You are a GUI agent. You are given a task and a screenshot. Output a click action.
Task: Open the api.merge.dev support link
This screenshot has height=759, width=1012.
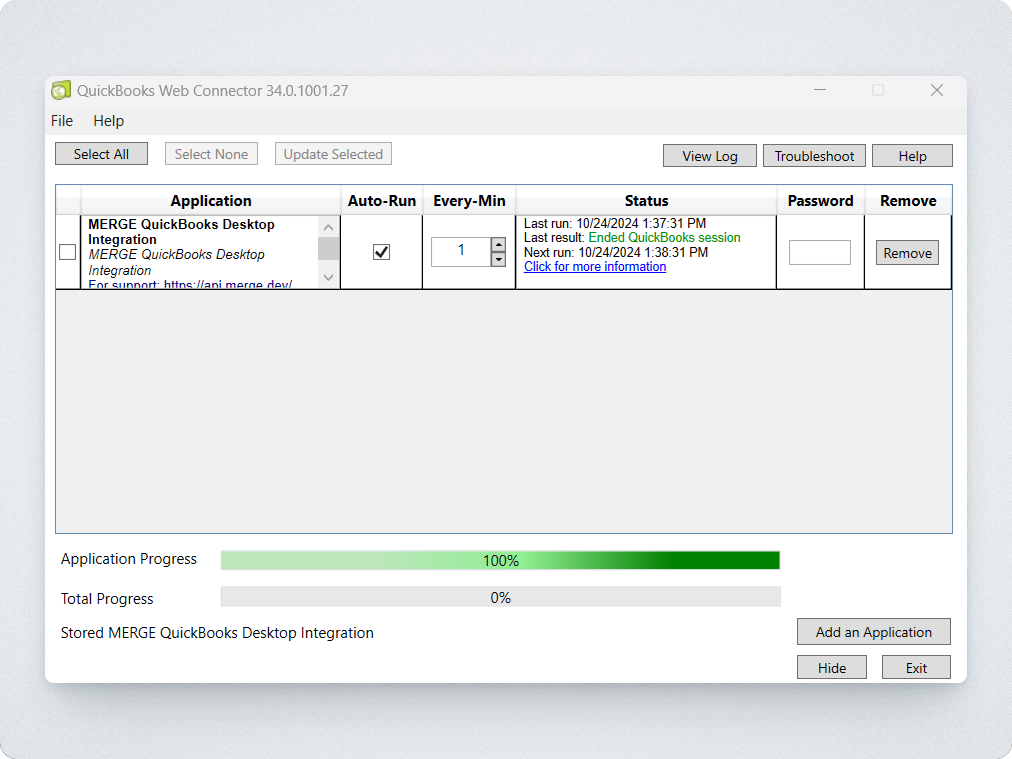(x=228, y=284)
